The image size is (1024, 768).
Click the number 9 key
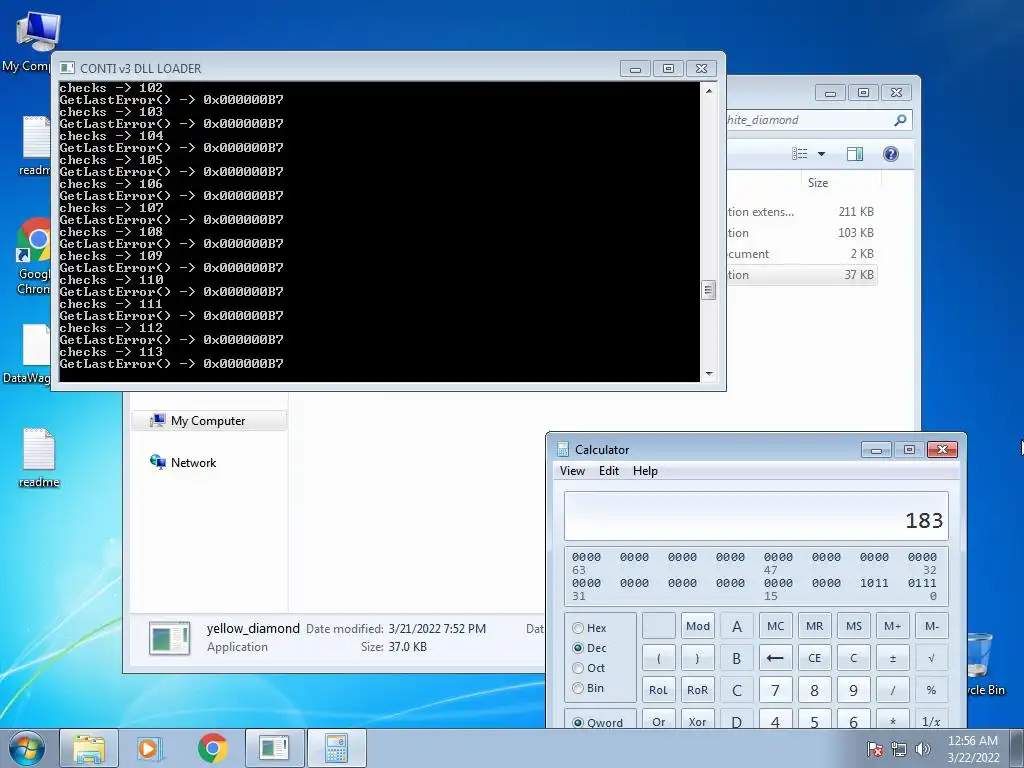[854, 690]
